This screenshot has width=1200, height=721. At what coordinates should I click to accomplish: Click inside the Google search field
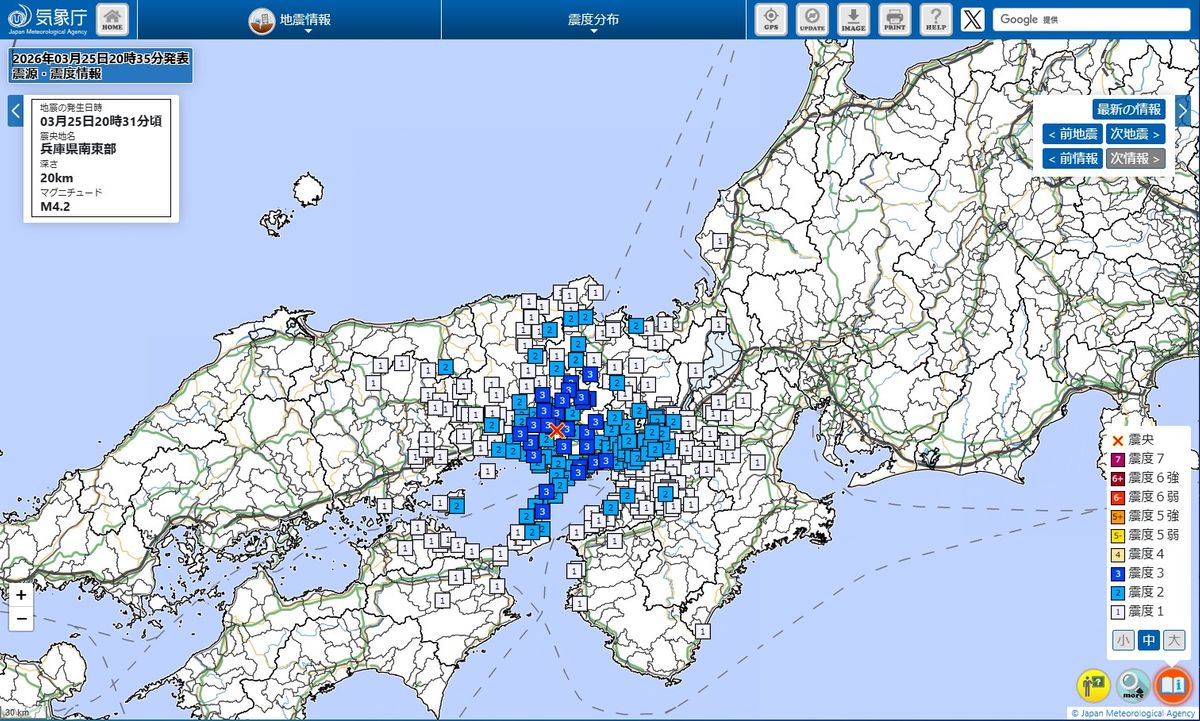tap(1090, 18)
